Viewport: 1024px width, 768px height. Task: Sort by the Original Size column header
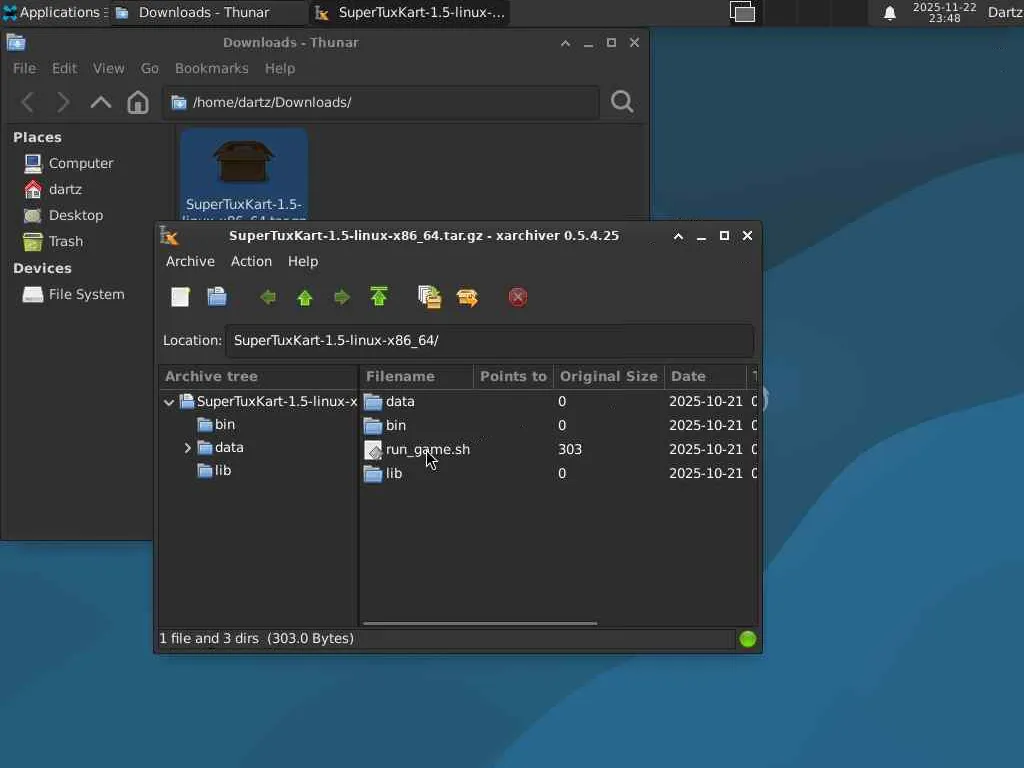click(x=609, y=377)
